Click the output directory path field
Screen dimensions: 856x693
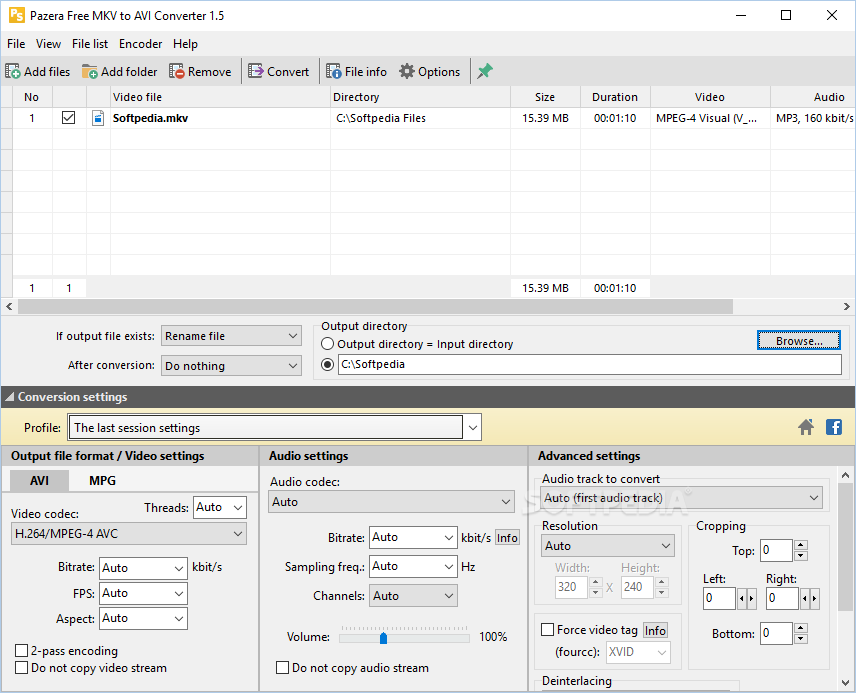(590, 364)
